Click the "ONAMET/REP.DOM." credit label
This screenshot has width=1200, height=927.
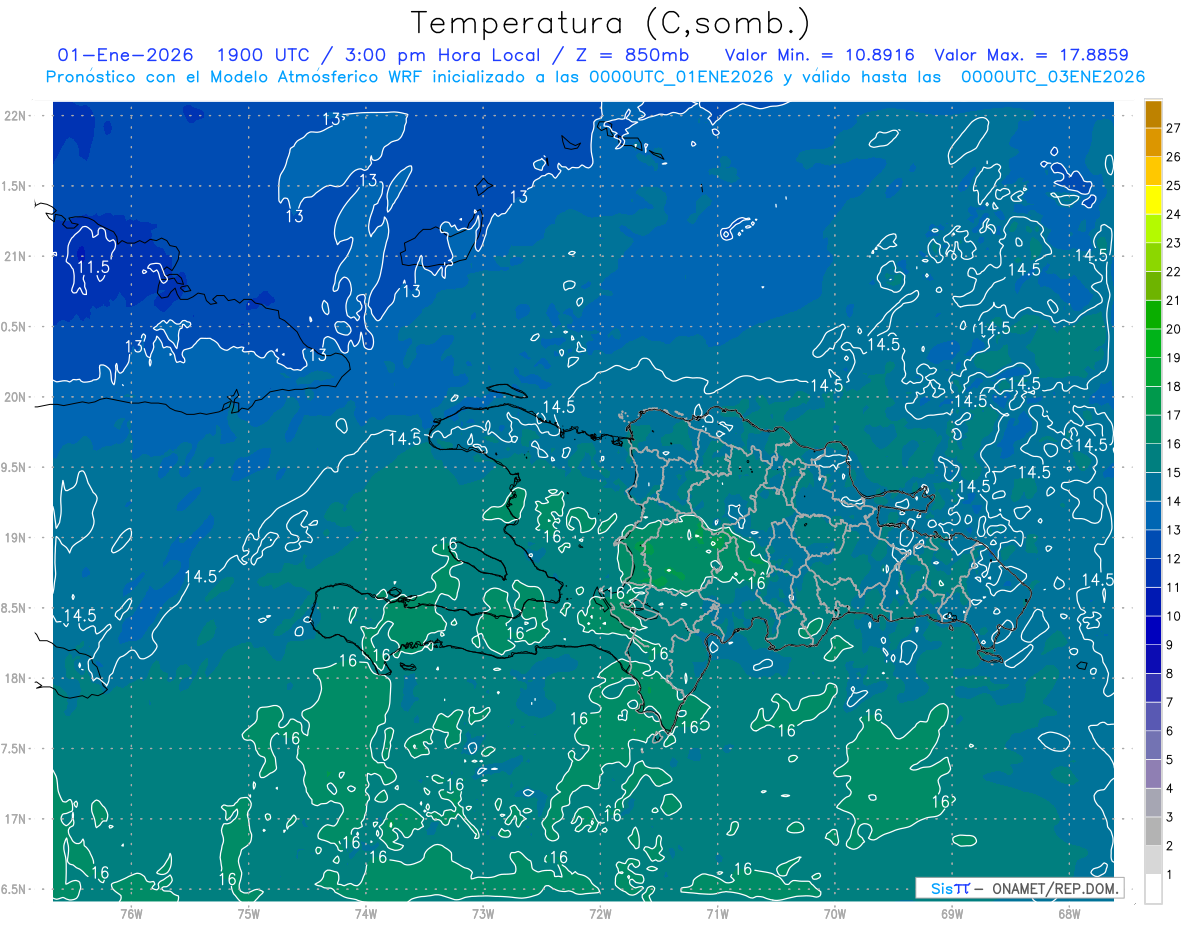1056,888
